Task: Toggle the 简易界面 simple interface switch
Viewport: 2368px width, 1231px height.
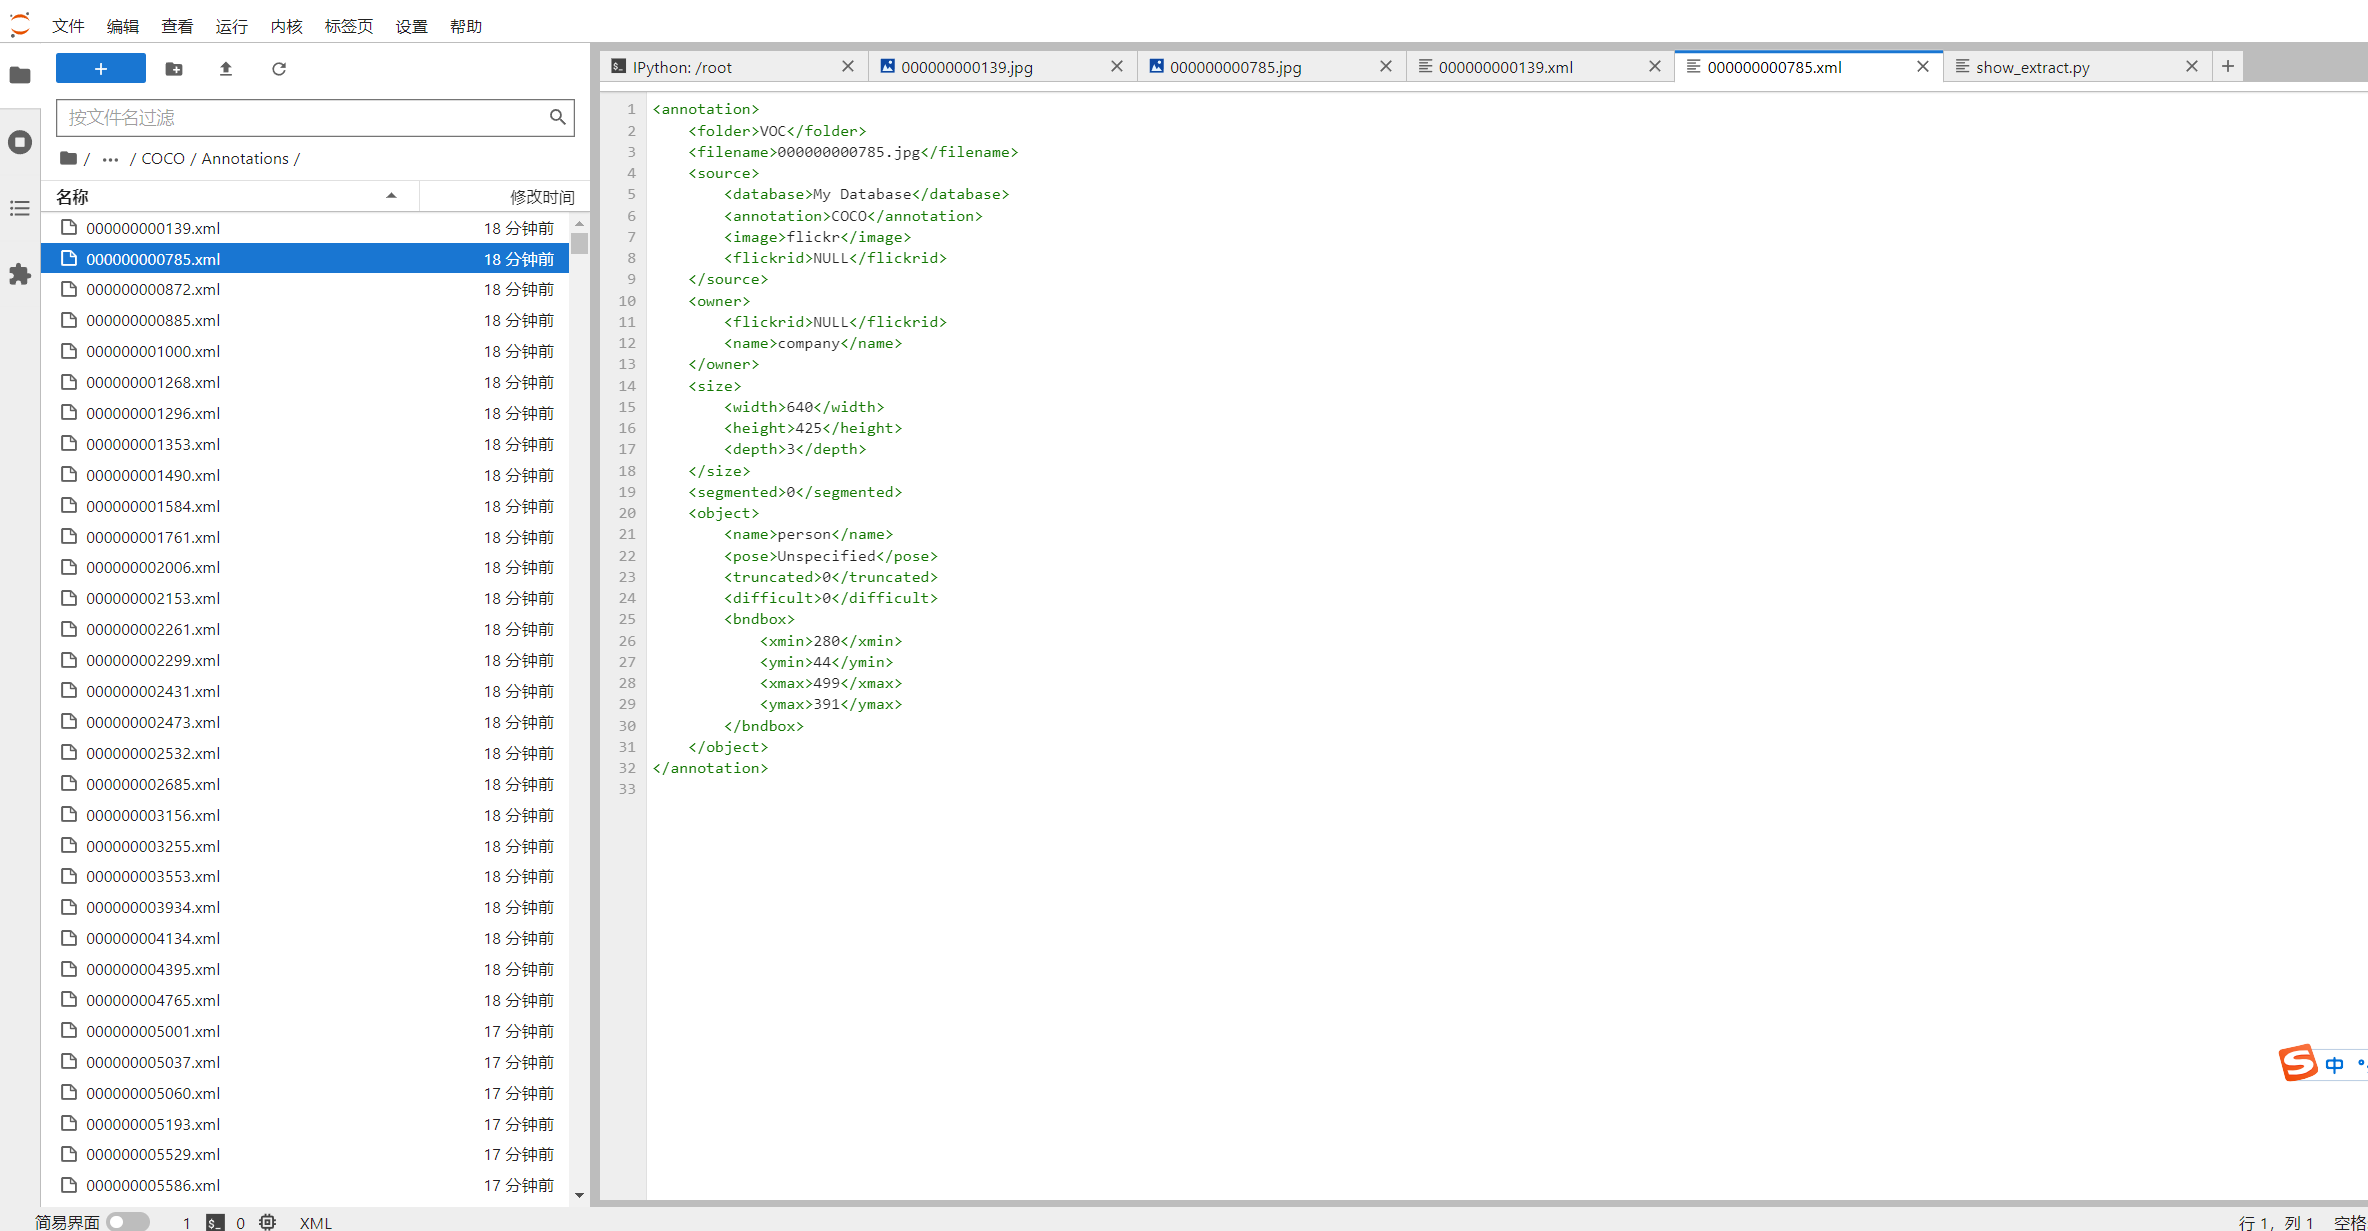Action: pyautogui.click(x=128, y=1221)
